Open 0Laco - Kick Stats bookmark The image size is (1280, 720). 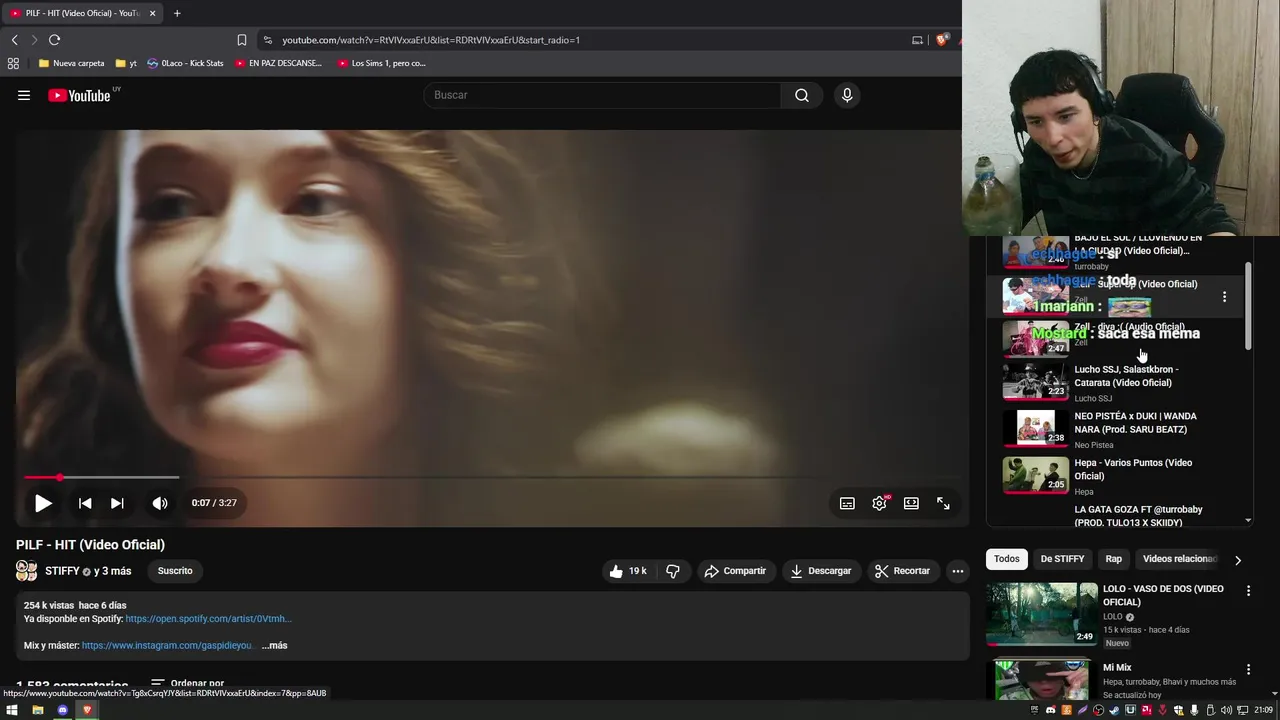coord(185,63)
